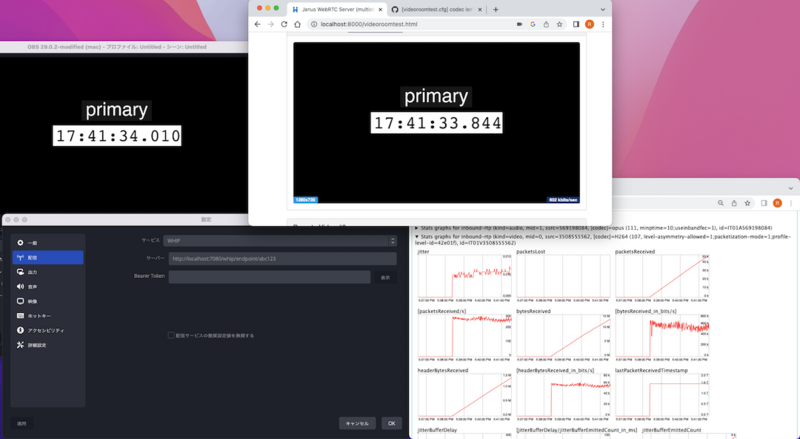This screenshot has width=800, height=439.
Task: Open the Chrome three-dot menu in front window
Action: click(603, 24)
